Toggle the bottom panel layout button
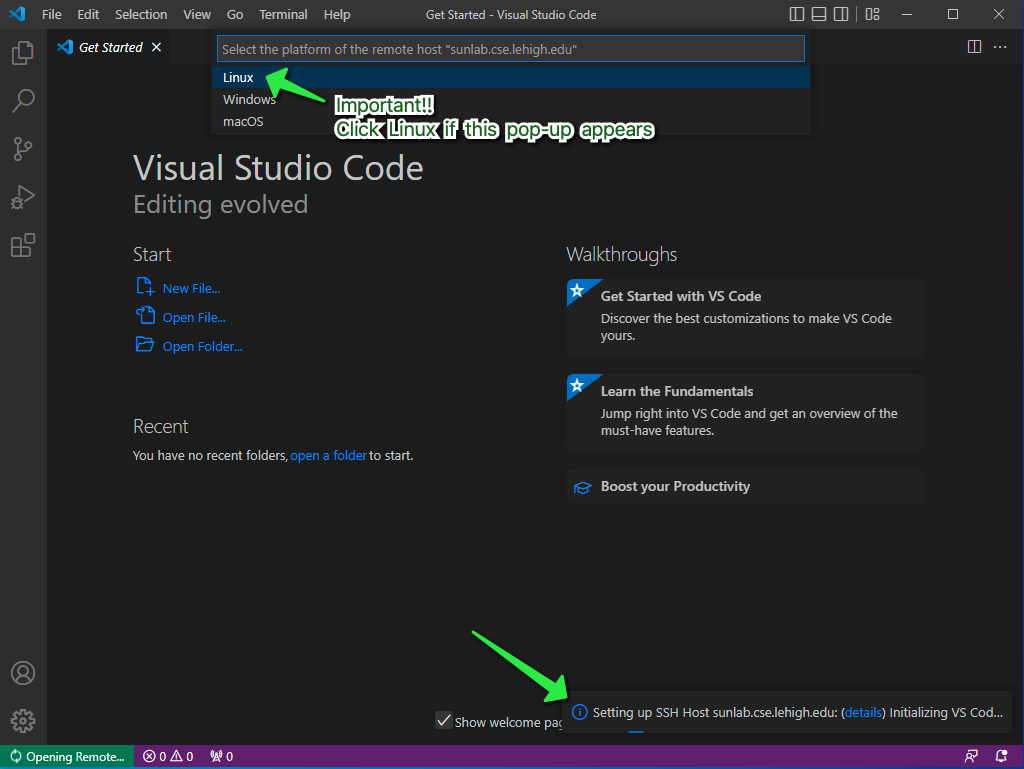Viewport: 1024px width, 769px height. point(819,14)
